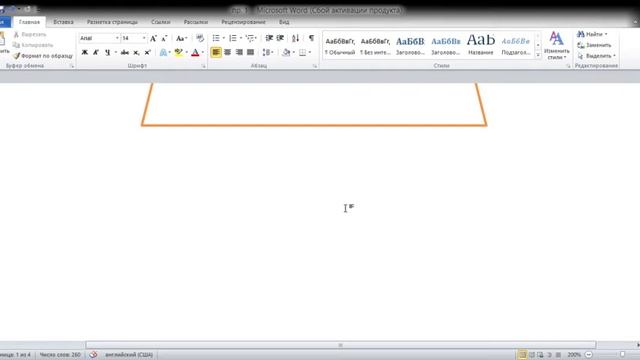Apply red font color
The width and height of the screenshot is (640, 360).
195,52
